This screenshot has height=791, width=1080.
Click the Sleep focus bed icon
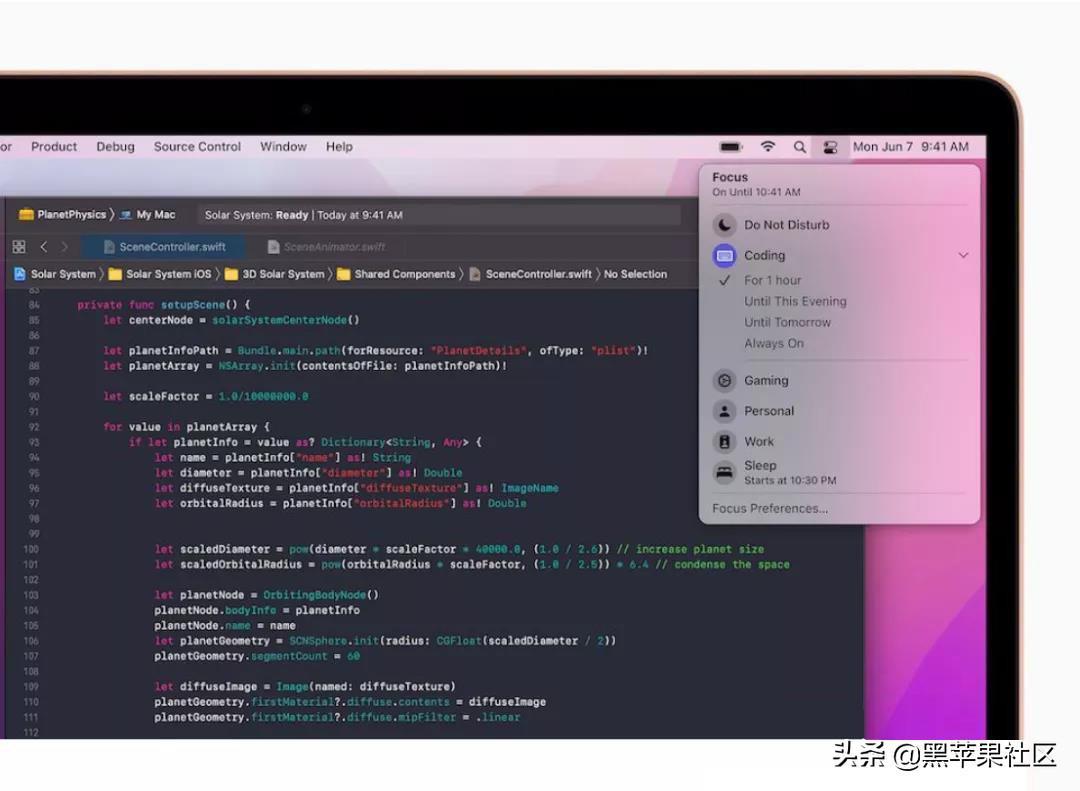(x=724, y=473)
